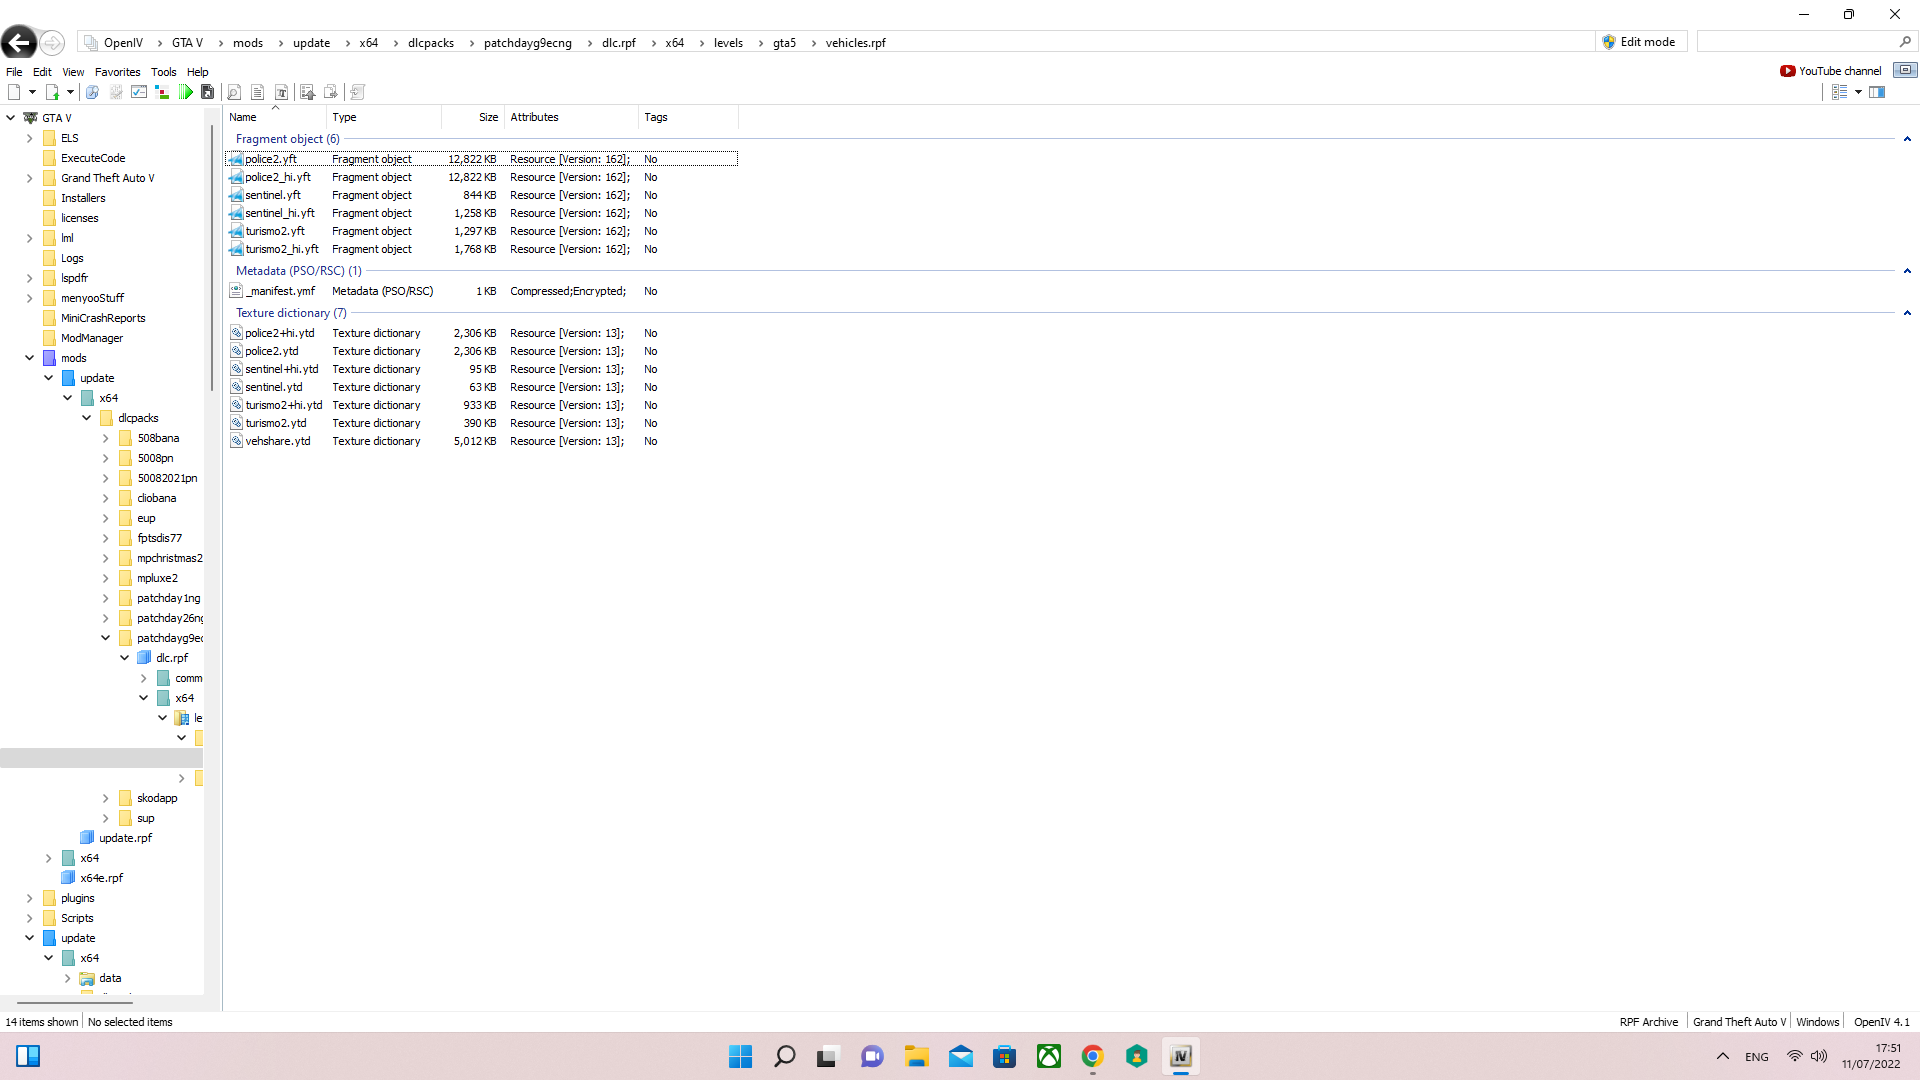Select the vehshare.ytd file
Screen dimensions: 1920x1080
click(277, 441)
